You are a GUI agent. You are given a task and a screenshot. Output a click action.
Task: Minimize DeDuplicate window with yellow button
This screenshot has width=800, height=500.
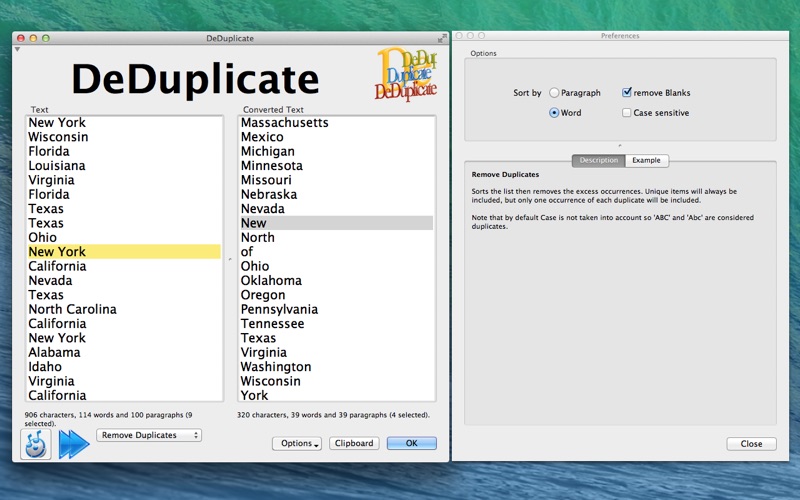[x=33, y=38]
